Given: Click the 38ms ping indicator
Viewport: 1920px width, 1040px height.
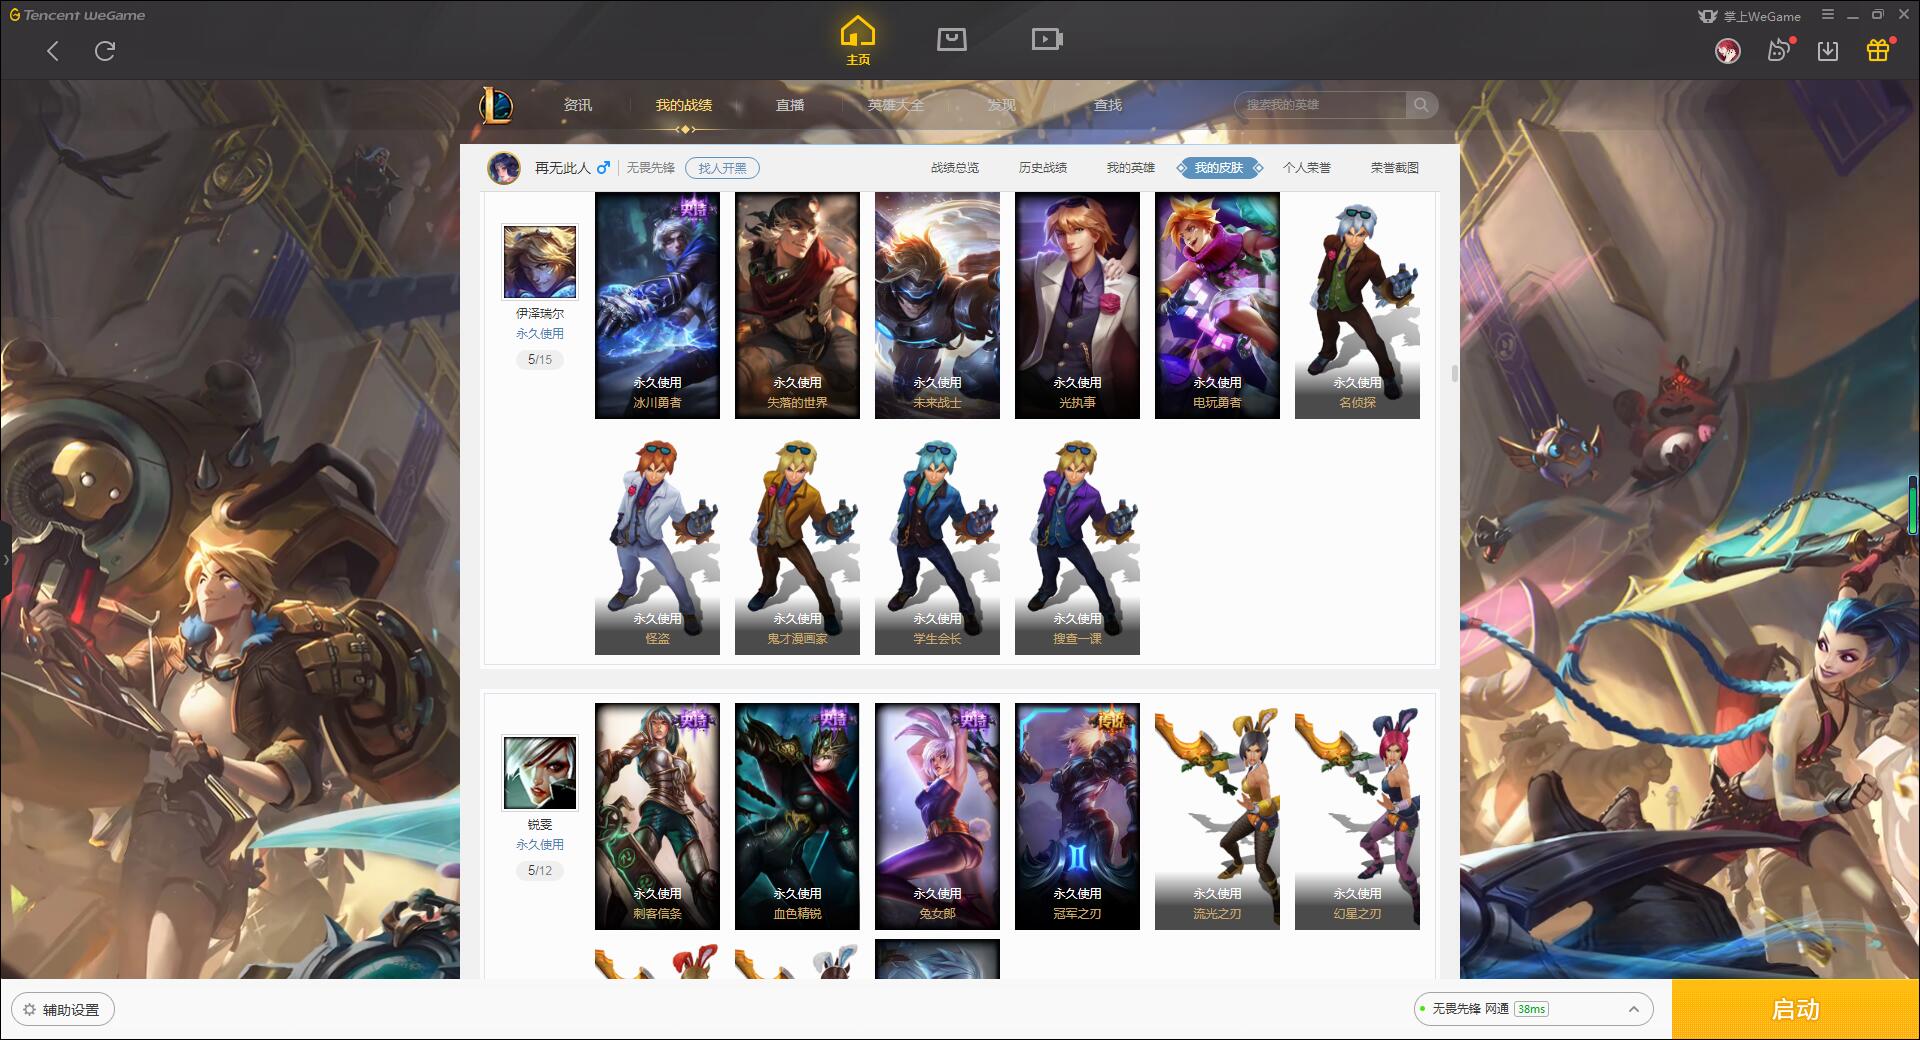Looking at the screenshot, I should click(x=1531, y=1009).
